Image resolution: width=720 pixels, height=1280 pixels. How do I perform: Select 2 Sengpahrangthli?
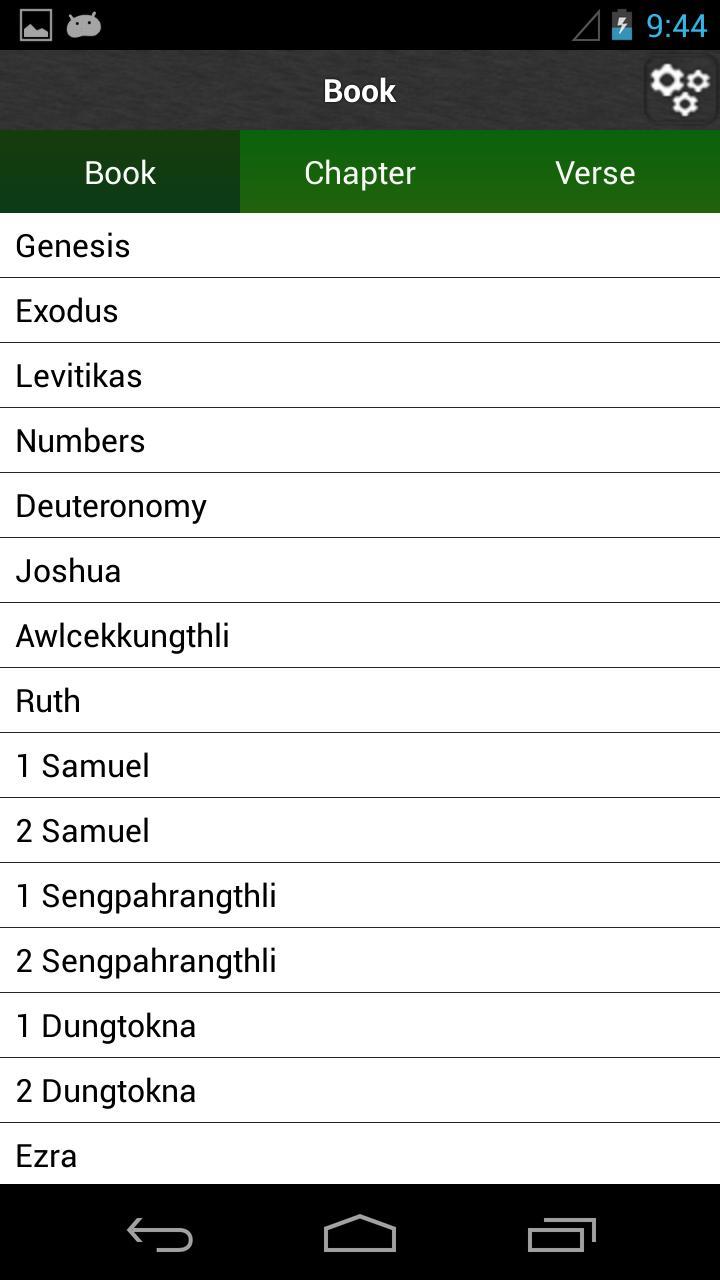point(360,960)
